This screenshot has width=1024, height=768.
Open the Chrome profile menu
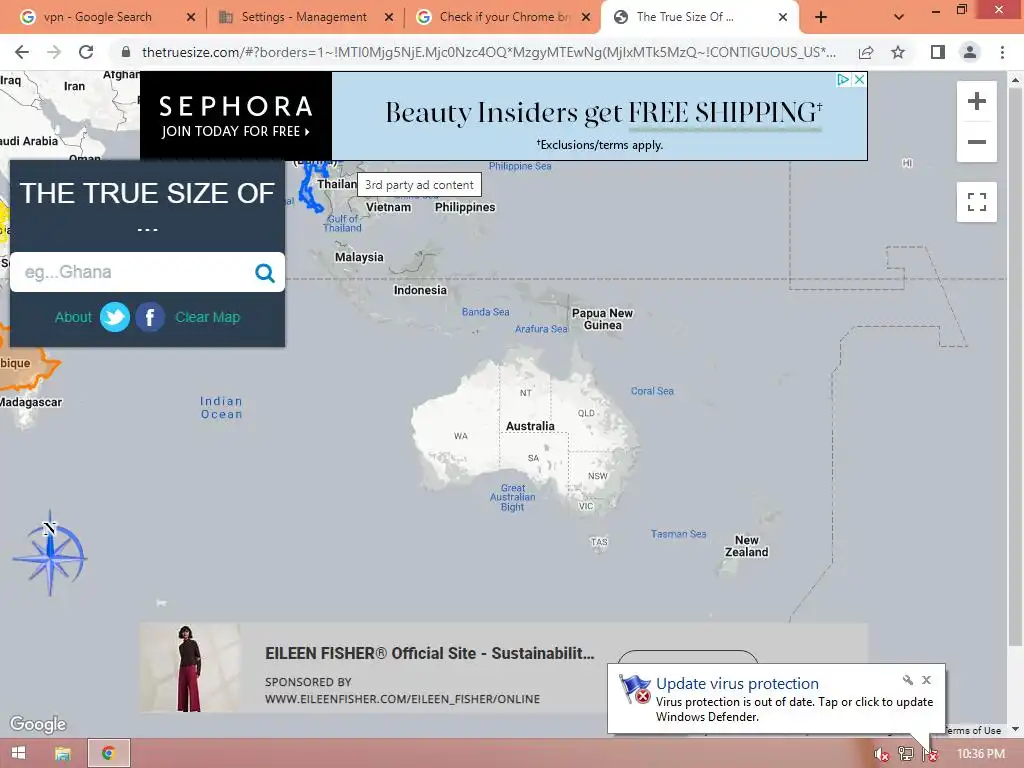click(x=970, y=52)
